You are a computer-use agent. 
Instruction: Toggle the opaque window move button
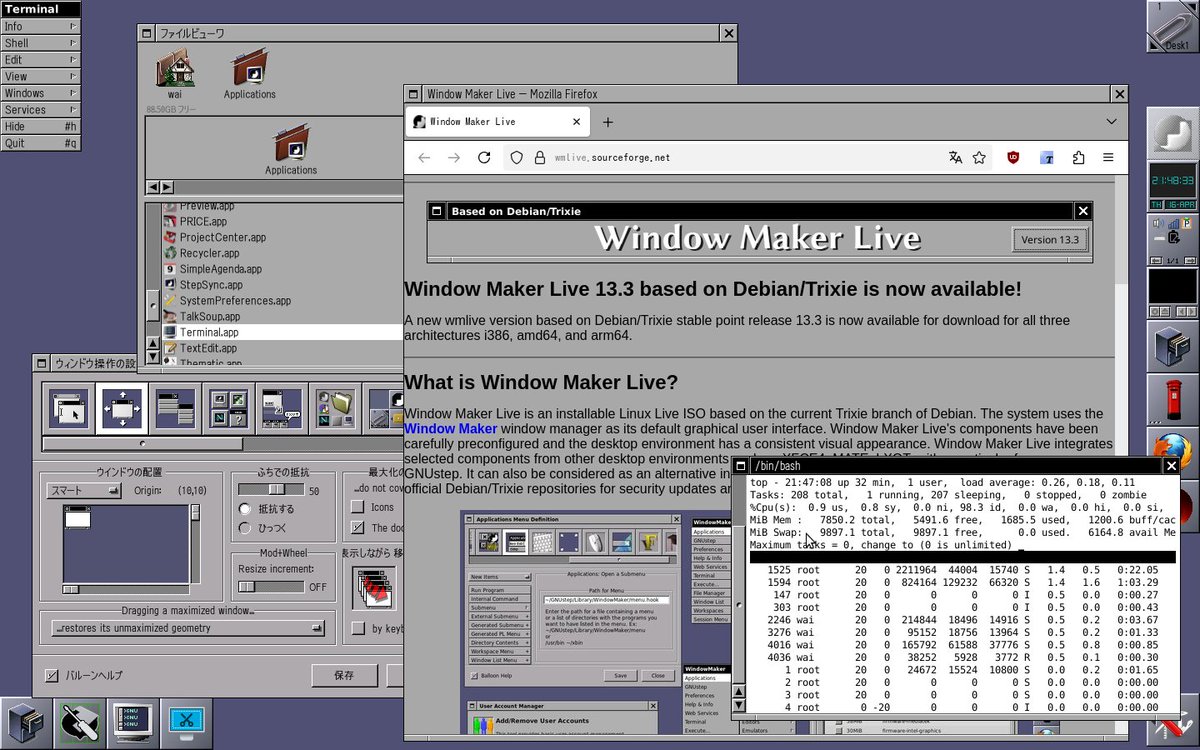tap(375, 587)
